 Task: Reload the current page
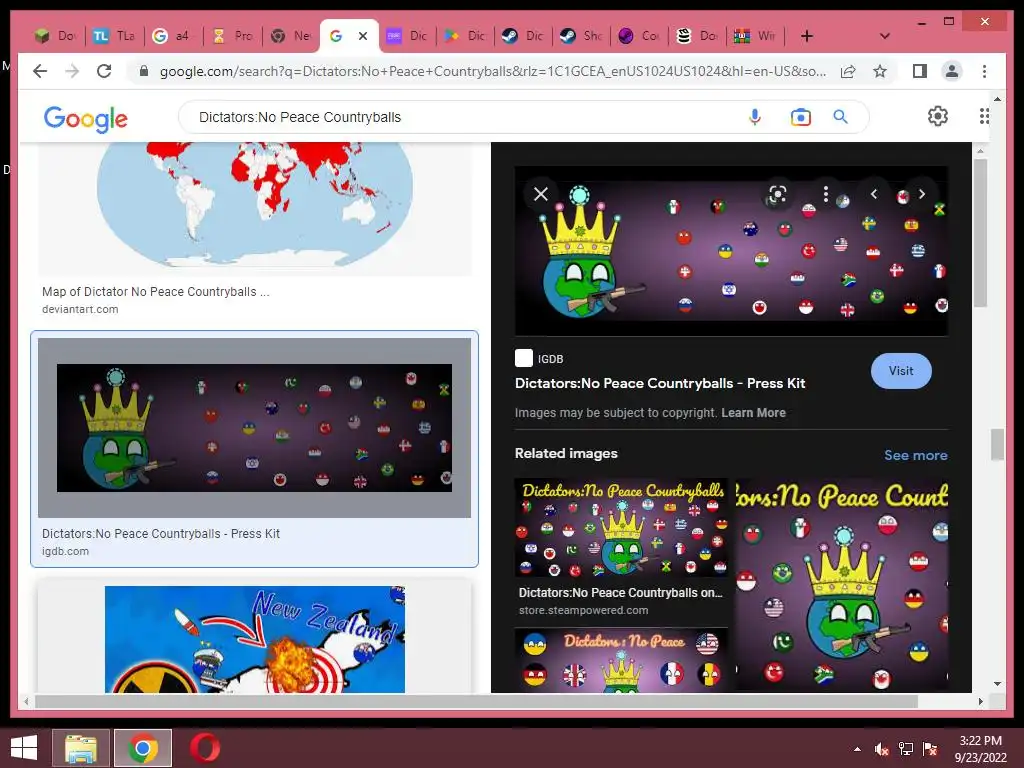click(x=104, y=71)
